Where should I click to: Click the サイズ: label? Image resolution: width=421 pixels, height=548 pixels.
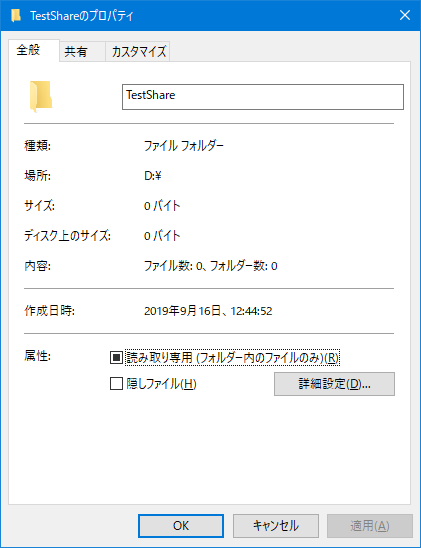pos(39,206)
